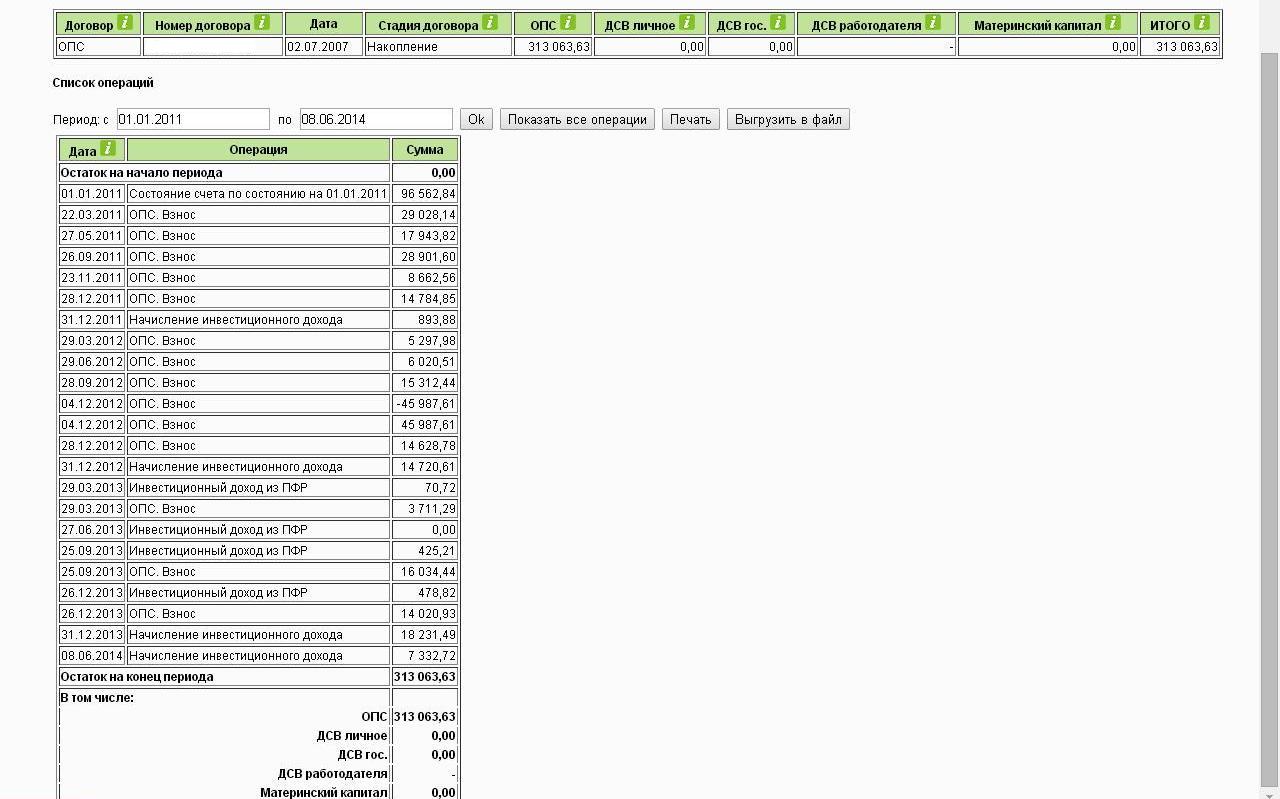Click the info icon next to Договор header
Viewport: 1280px width, 799px height.
click(x=125, y=22)
